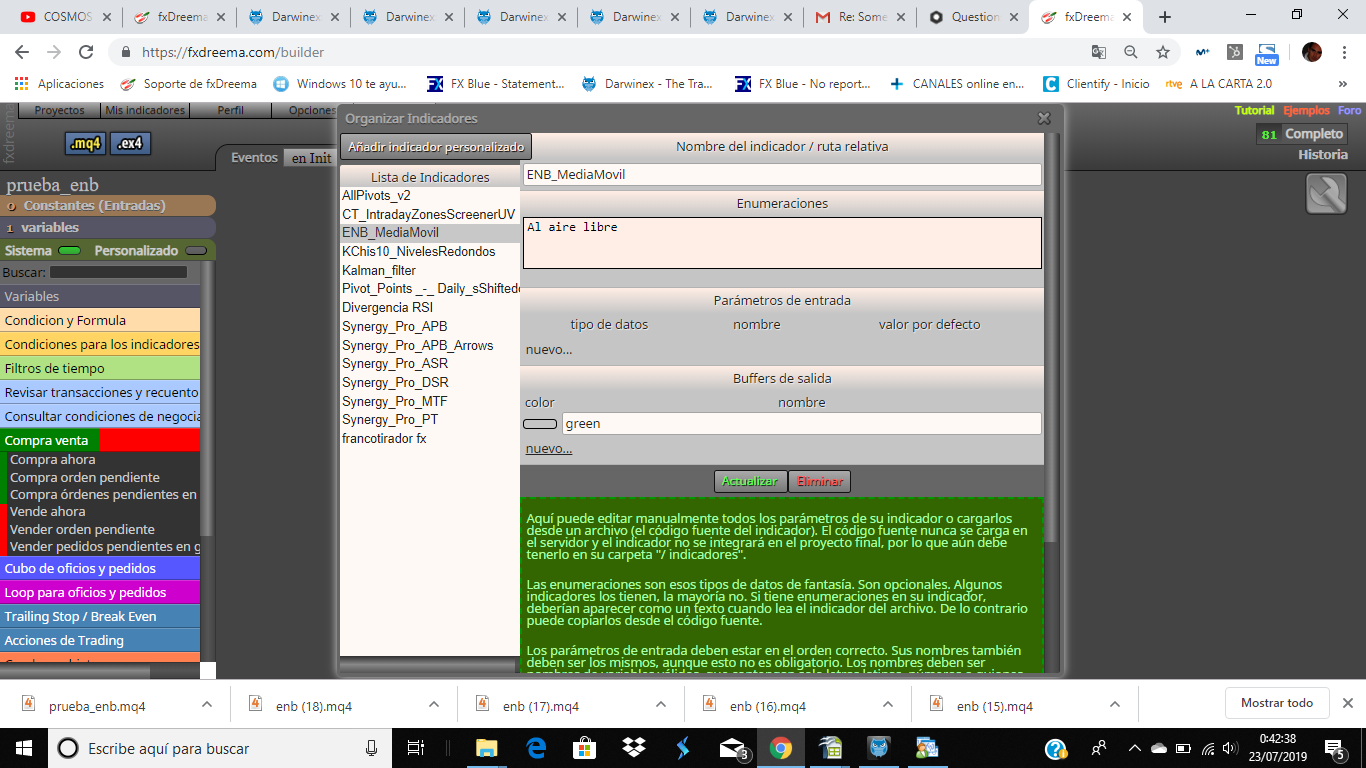Open Windows Task View

pyautogui.click(x=416, y=748)
